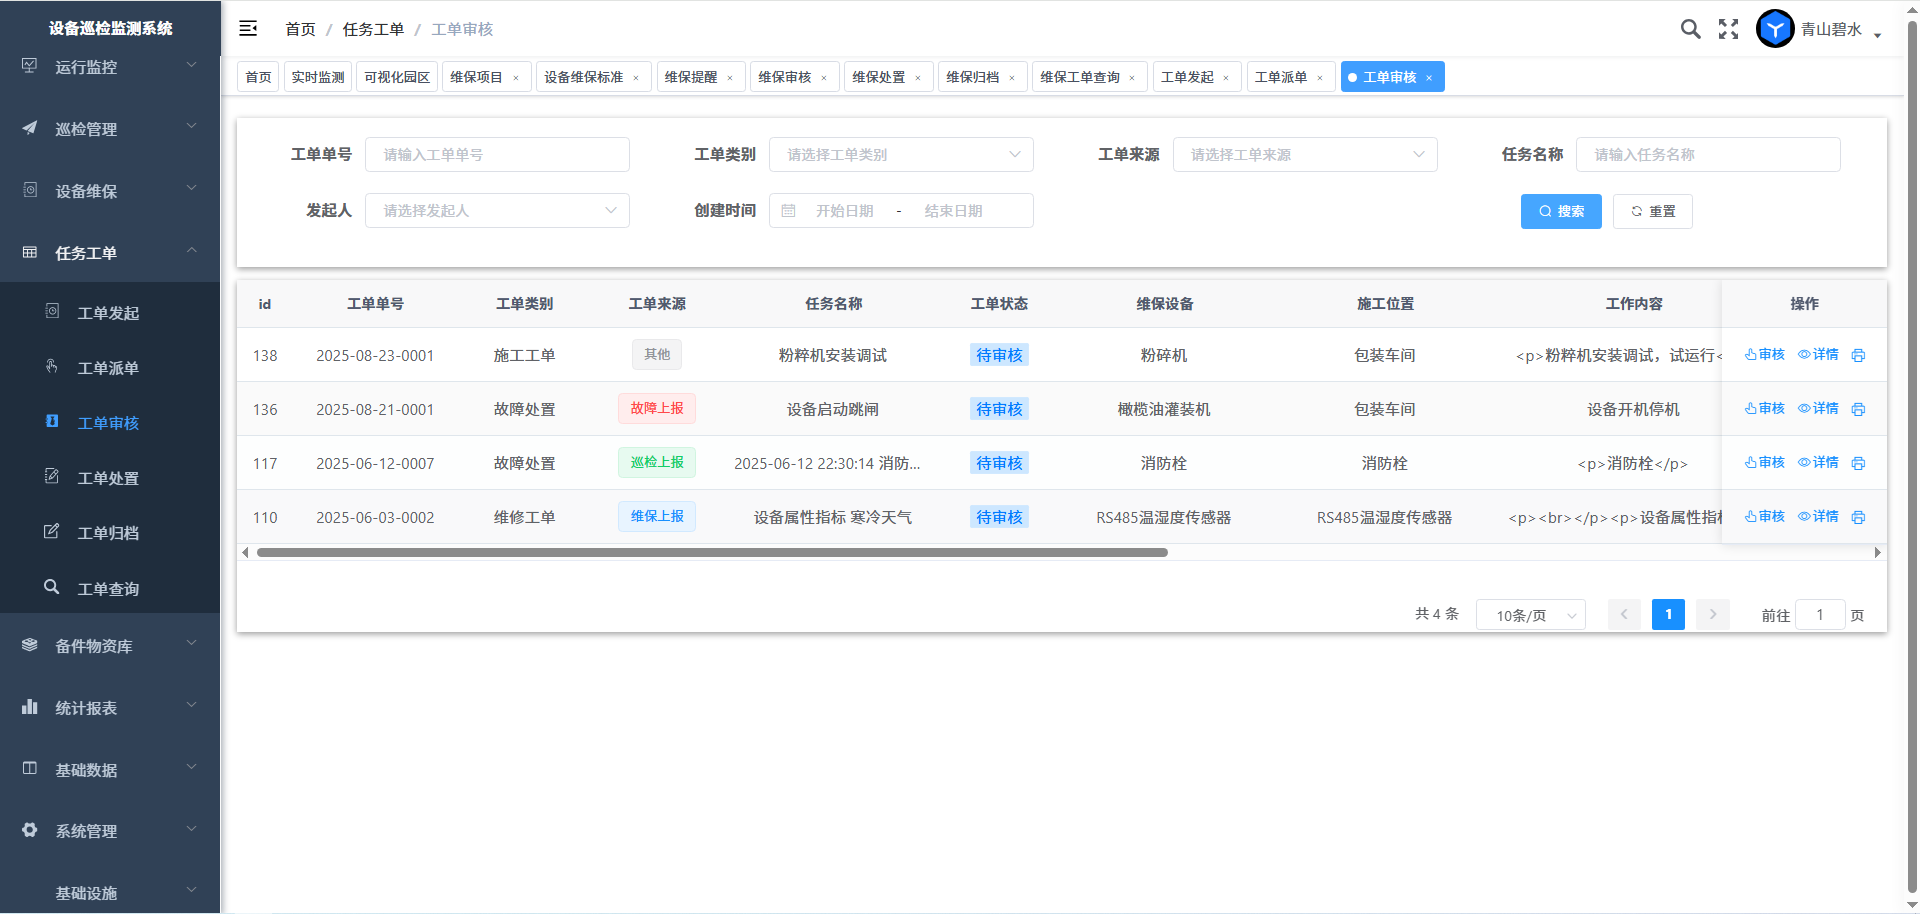Click the 工单单号 input field
Image resolution: width=1920 pixels, height=914 pixels.
497,155
